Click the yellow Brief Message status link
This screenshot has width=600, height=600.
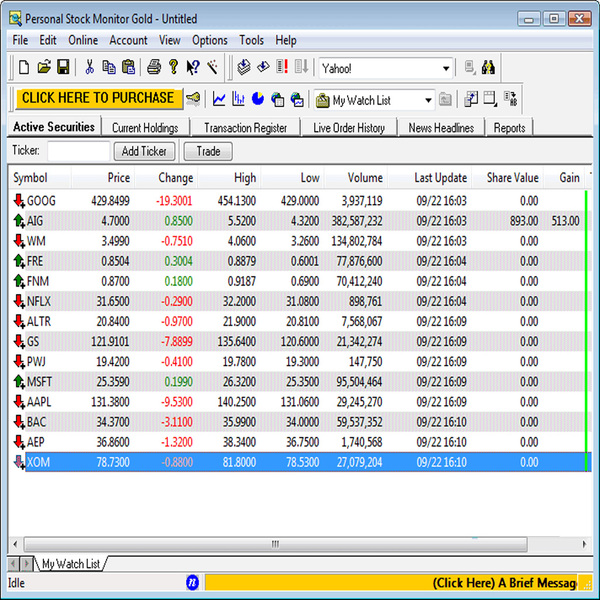tap(391, 583)
